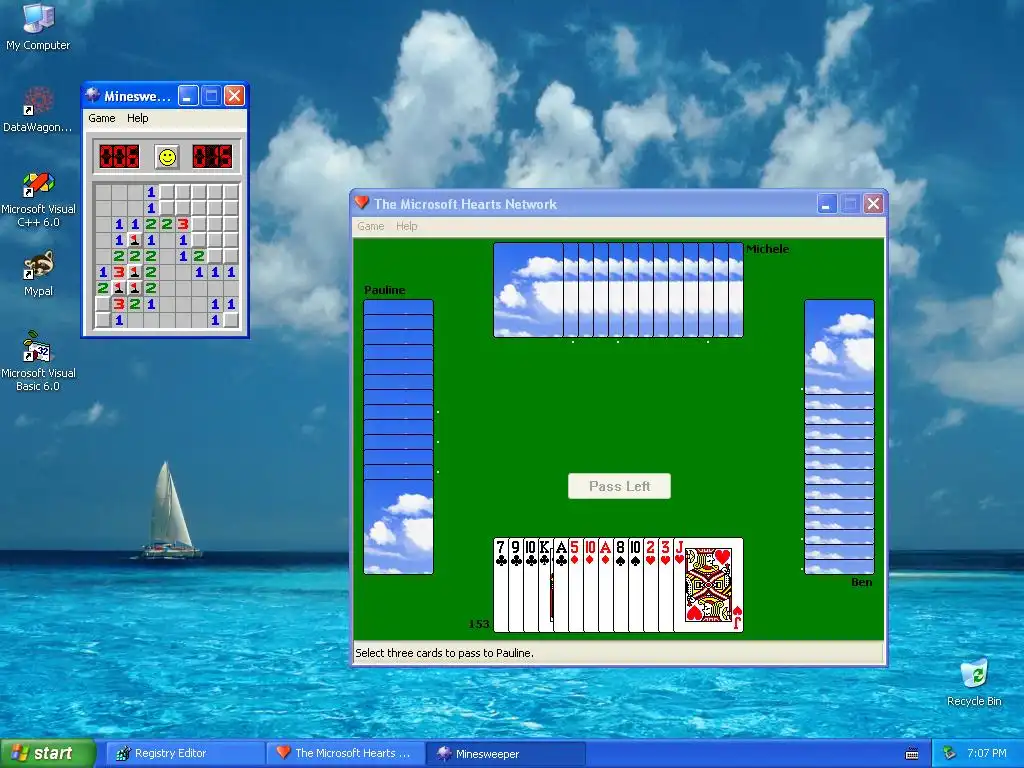This screenshot has height=768, width=1024.
Task: Uncover the bottom-right corner Minesweeper cell
Action: 231,320
